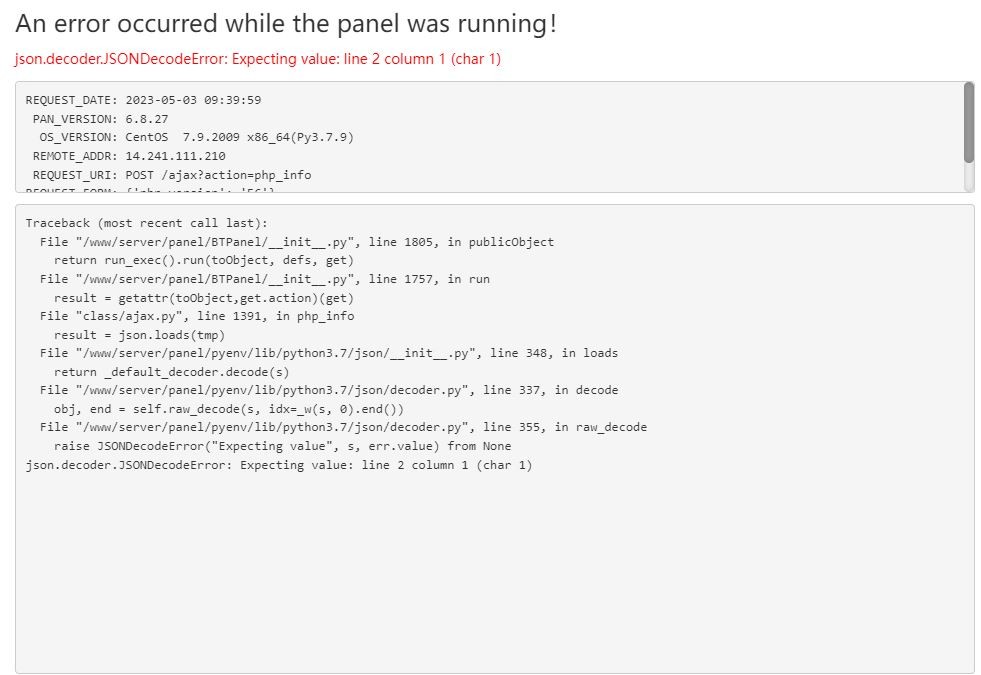
Task: Click the scrollbar thumb in the request info box
Action: pos(968,122)
